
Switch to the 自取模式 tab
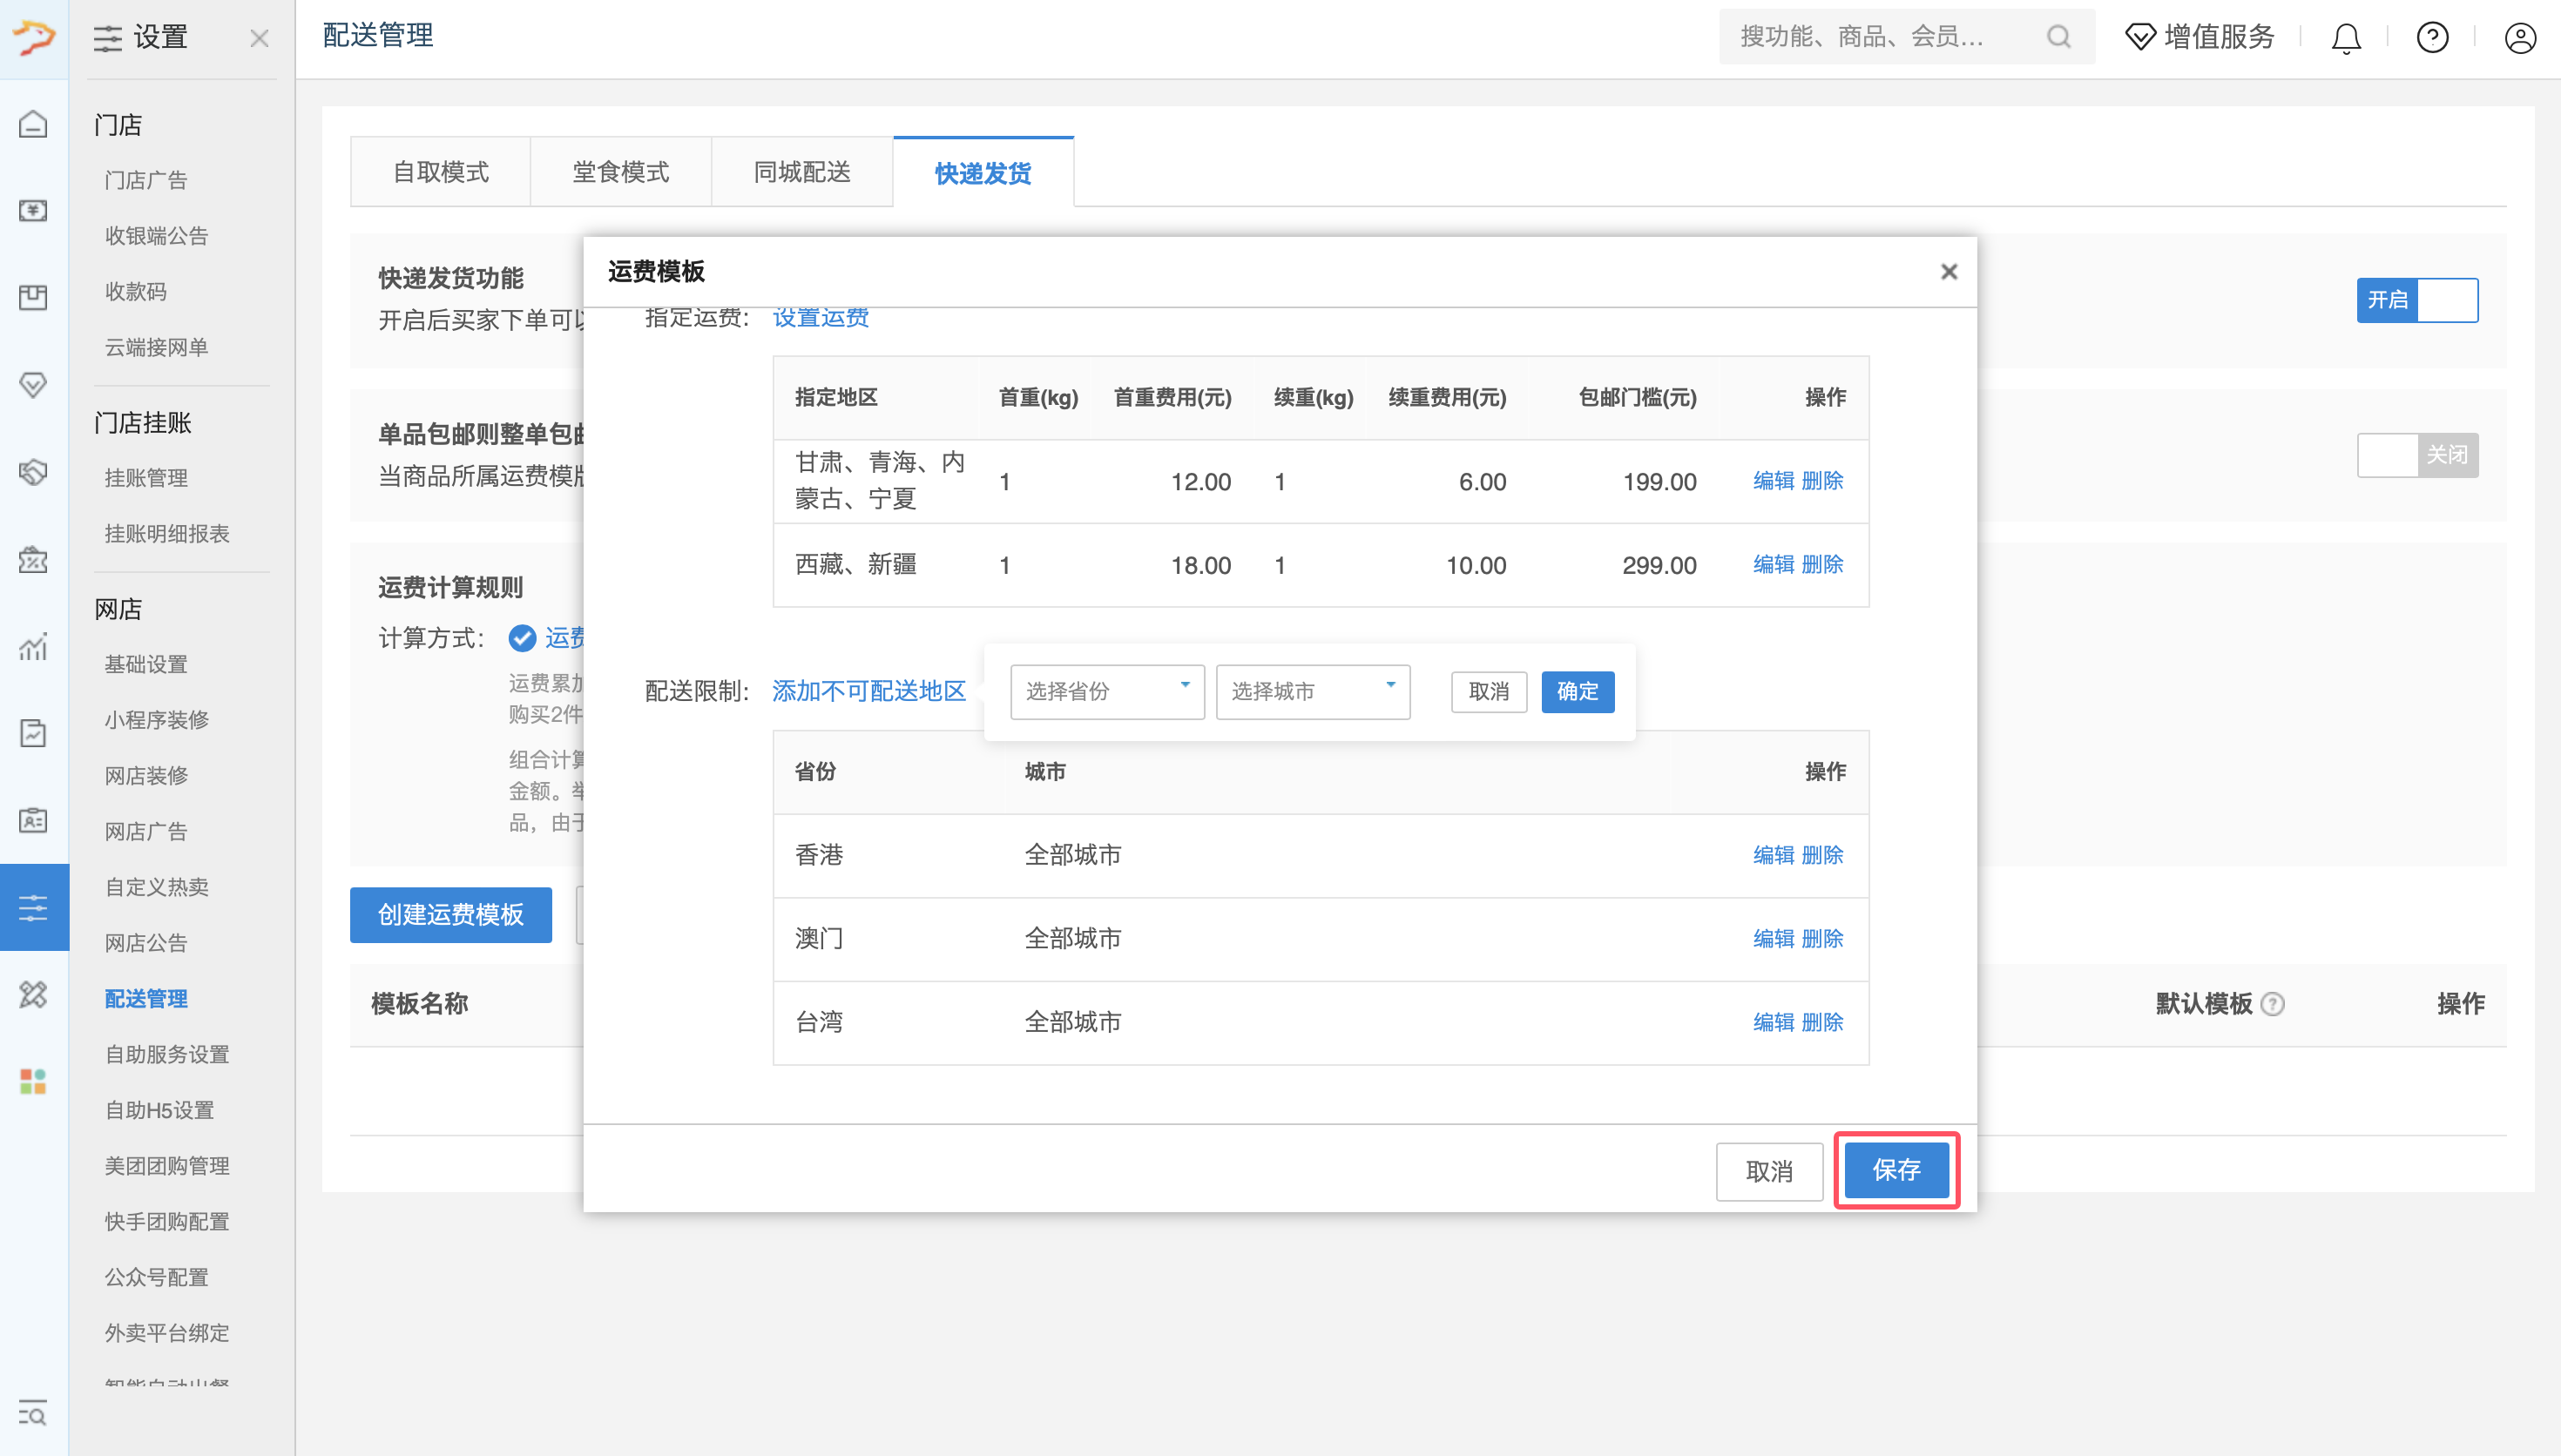click(440, 172)
